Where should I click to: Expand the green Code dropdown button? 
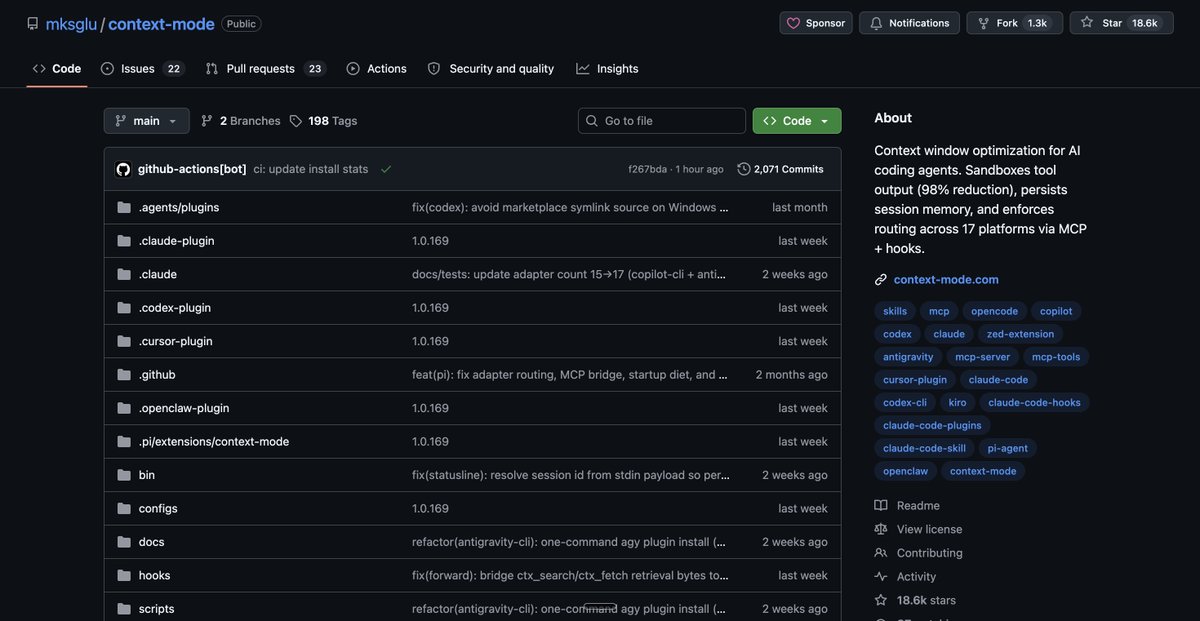[797, 121]
